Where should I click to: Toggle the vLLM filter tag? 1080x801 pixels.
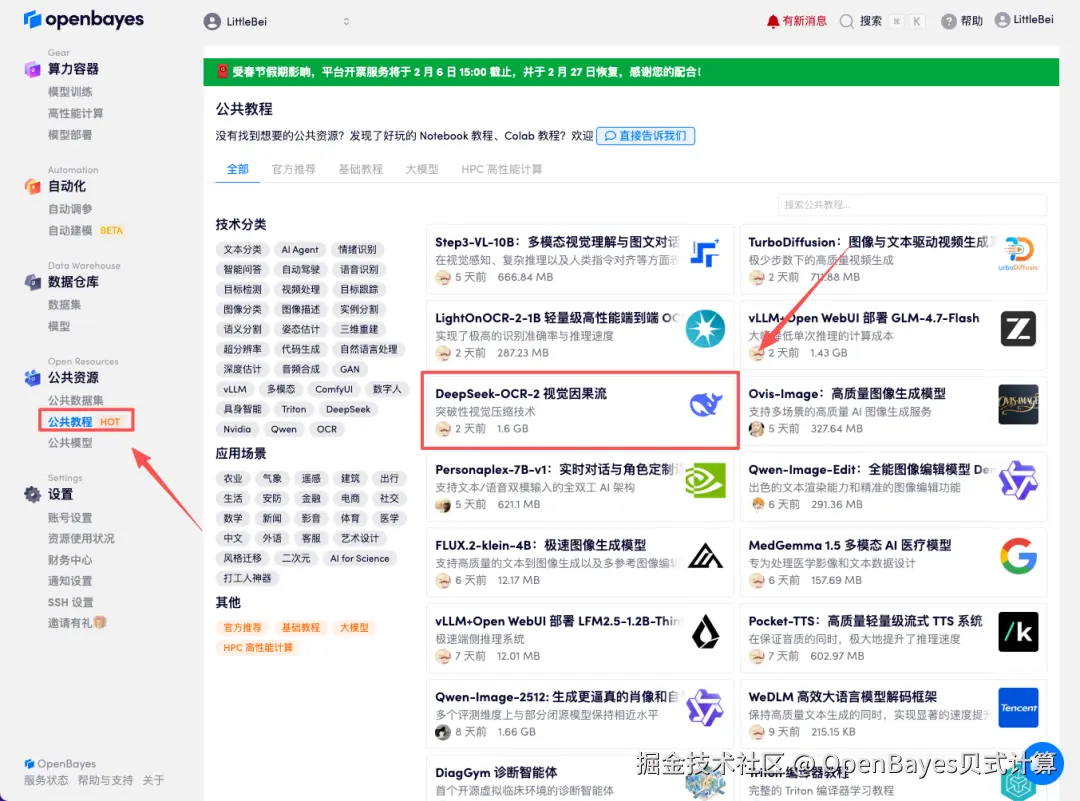pyautogui.click(x=235, y=389)
